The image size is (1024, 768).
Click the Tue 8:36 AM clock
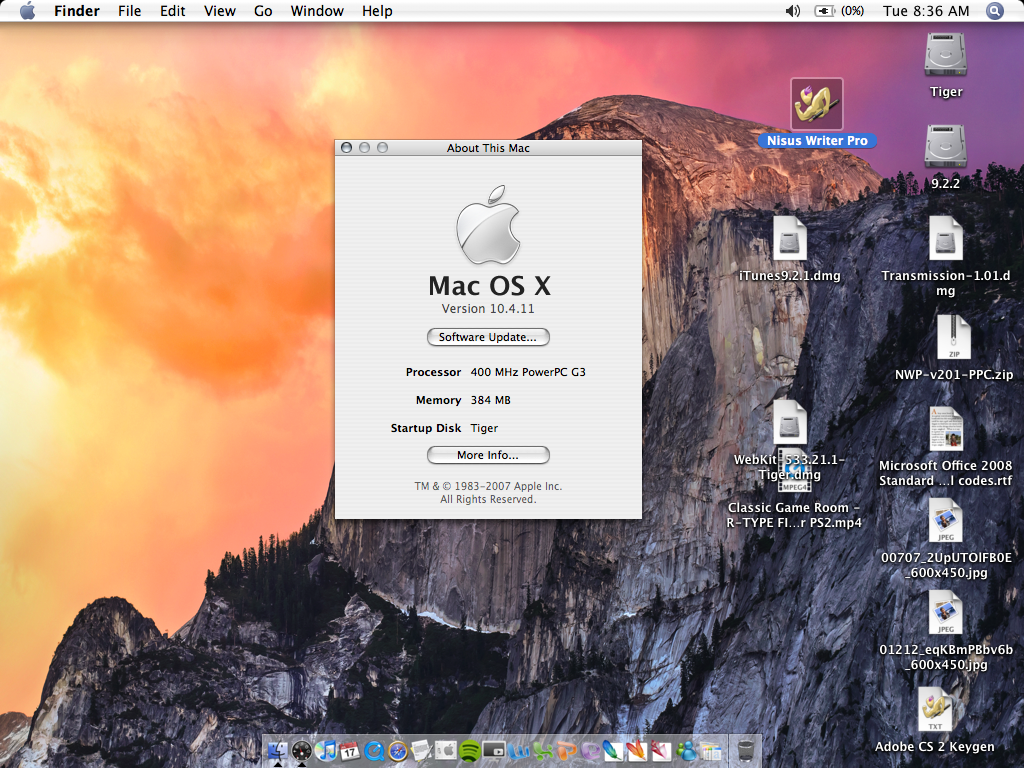[x=926, y=11]
